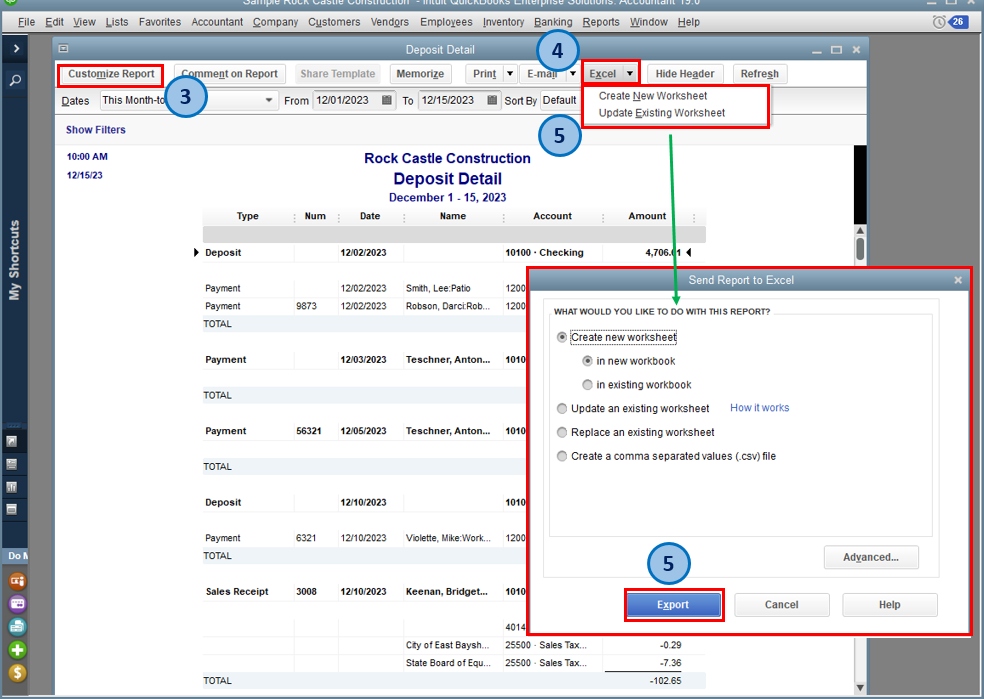Click the Refresh button

759,74
